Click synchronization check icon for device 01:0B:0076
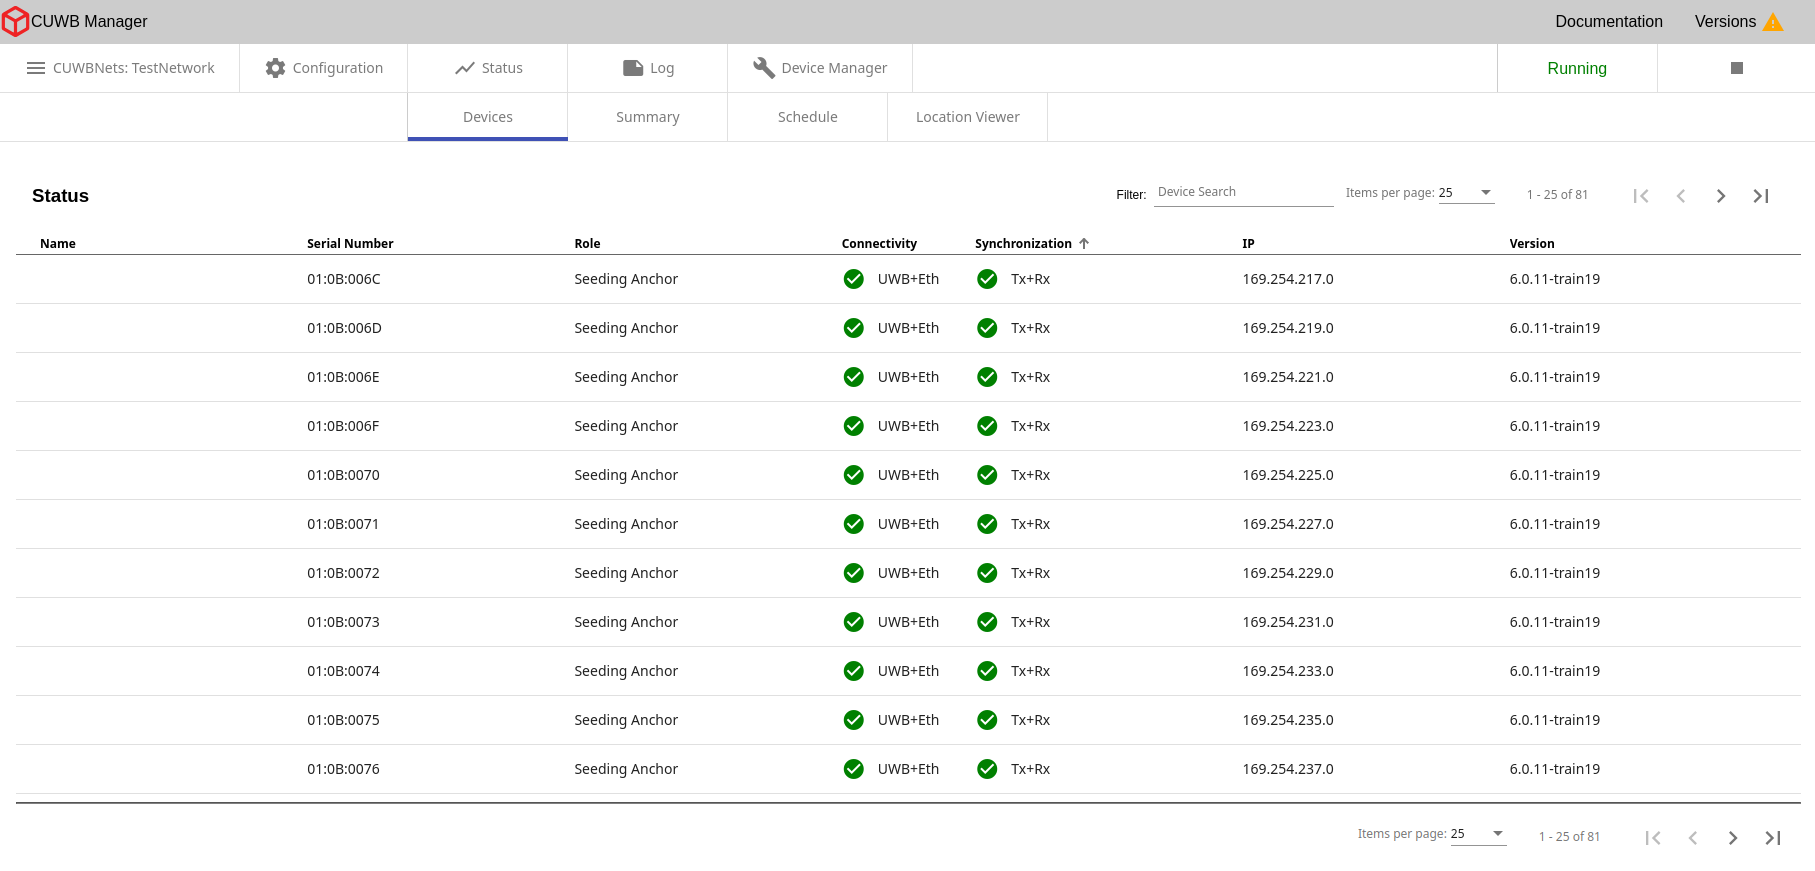 pyautogui.click(x=987, y=769)
